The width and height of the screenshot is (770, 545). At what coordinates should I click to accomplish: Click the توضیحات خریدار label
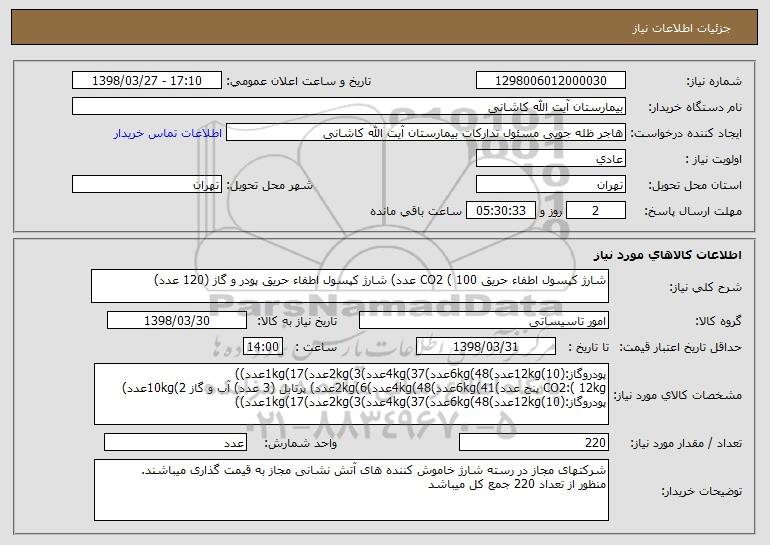click(701, 491)
